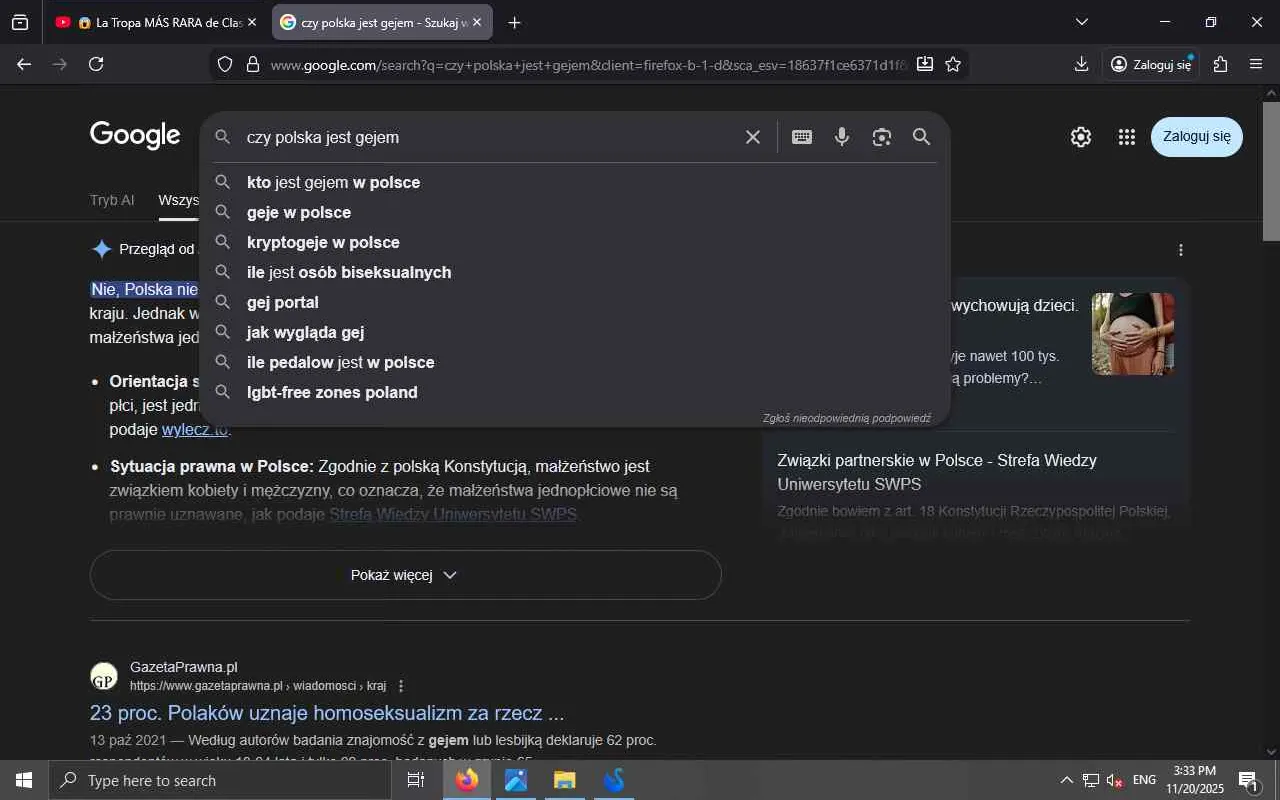Submit search with magnifier button
The image size is (1280, 800).
point(922,137)
